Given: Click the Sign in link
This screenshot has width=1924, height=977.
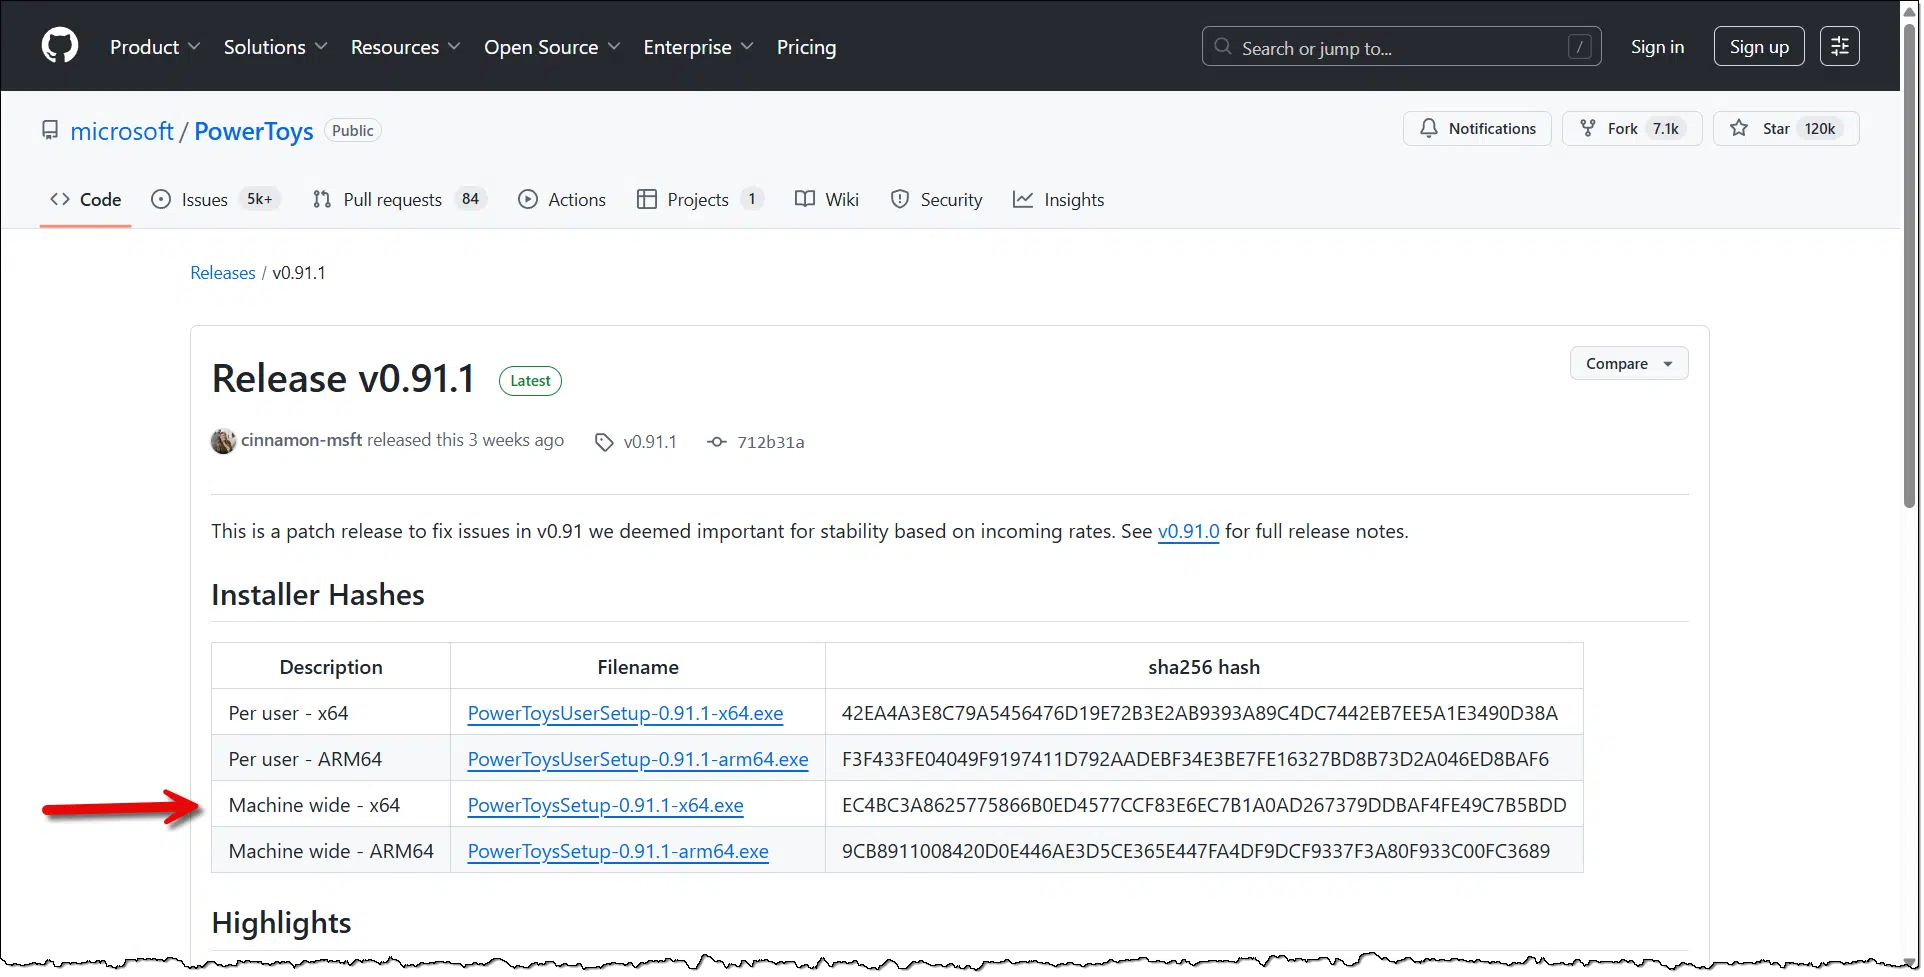Looking at the screenshot, I should click(1657, 47).
